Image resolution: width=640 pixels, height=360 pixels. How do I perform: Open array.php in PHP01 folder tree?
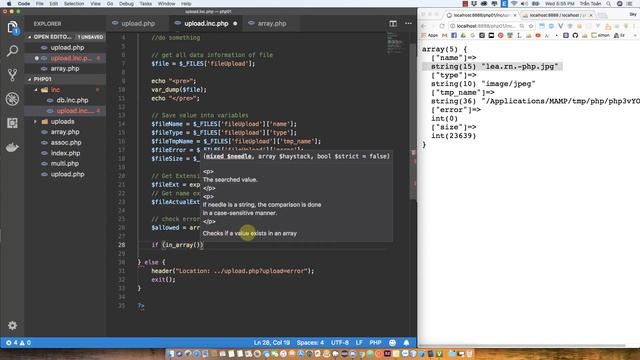pyautogui.click(x=65, y=132)
